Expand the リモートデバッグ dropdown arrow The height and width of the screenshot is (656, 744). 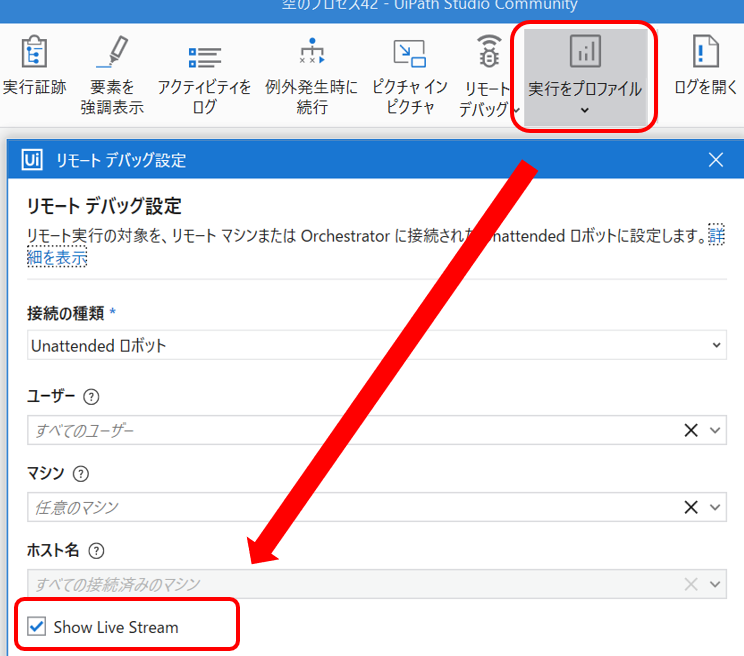click(516, 110)
